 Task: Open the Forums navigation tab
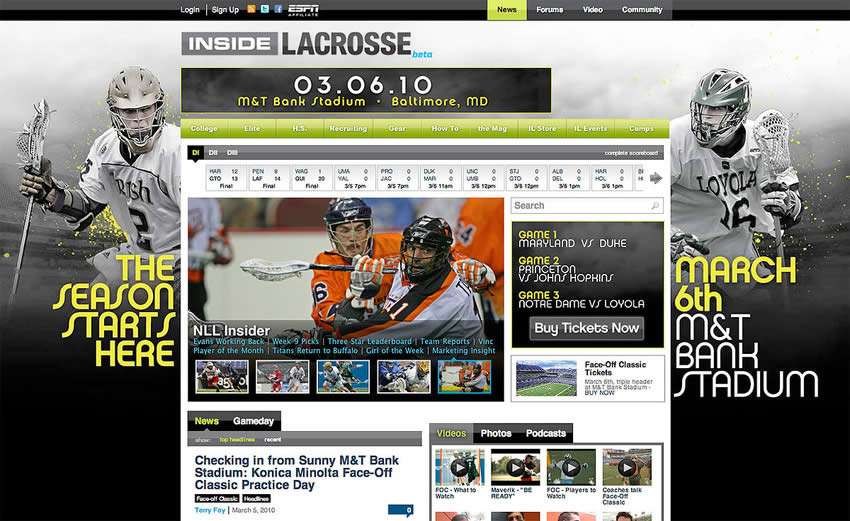click(x=550, y=10)
